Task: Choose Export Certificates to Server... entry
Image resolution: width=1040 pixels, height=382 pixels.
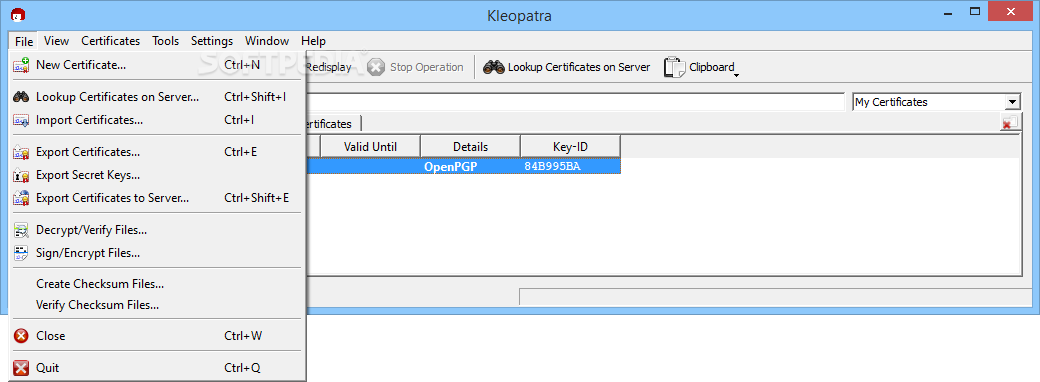Action: point(157,198)
